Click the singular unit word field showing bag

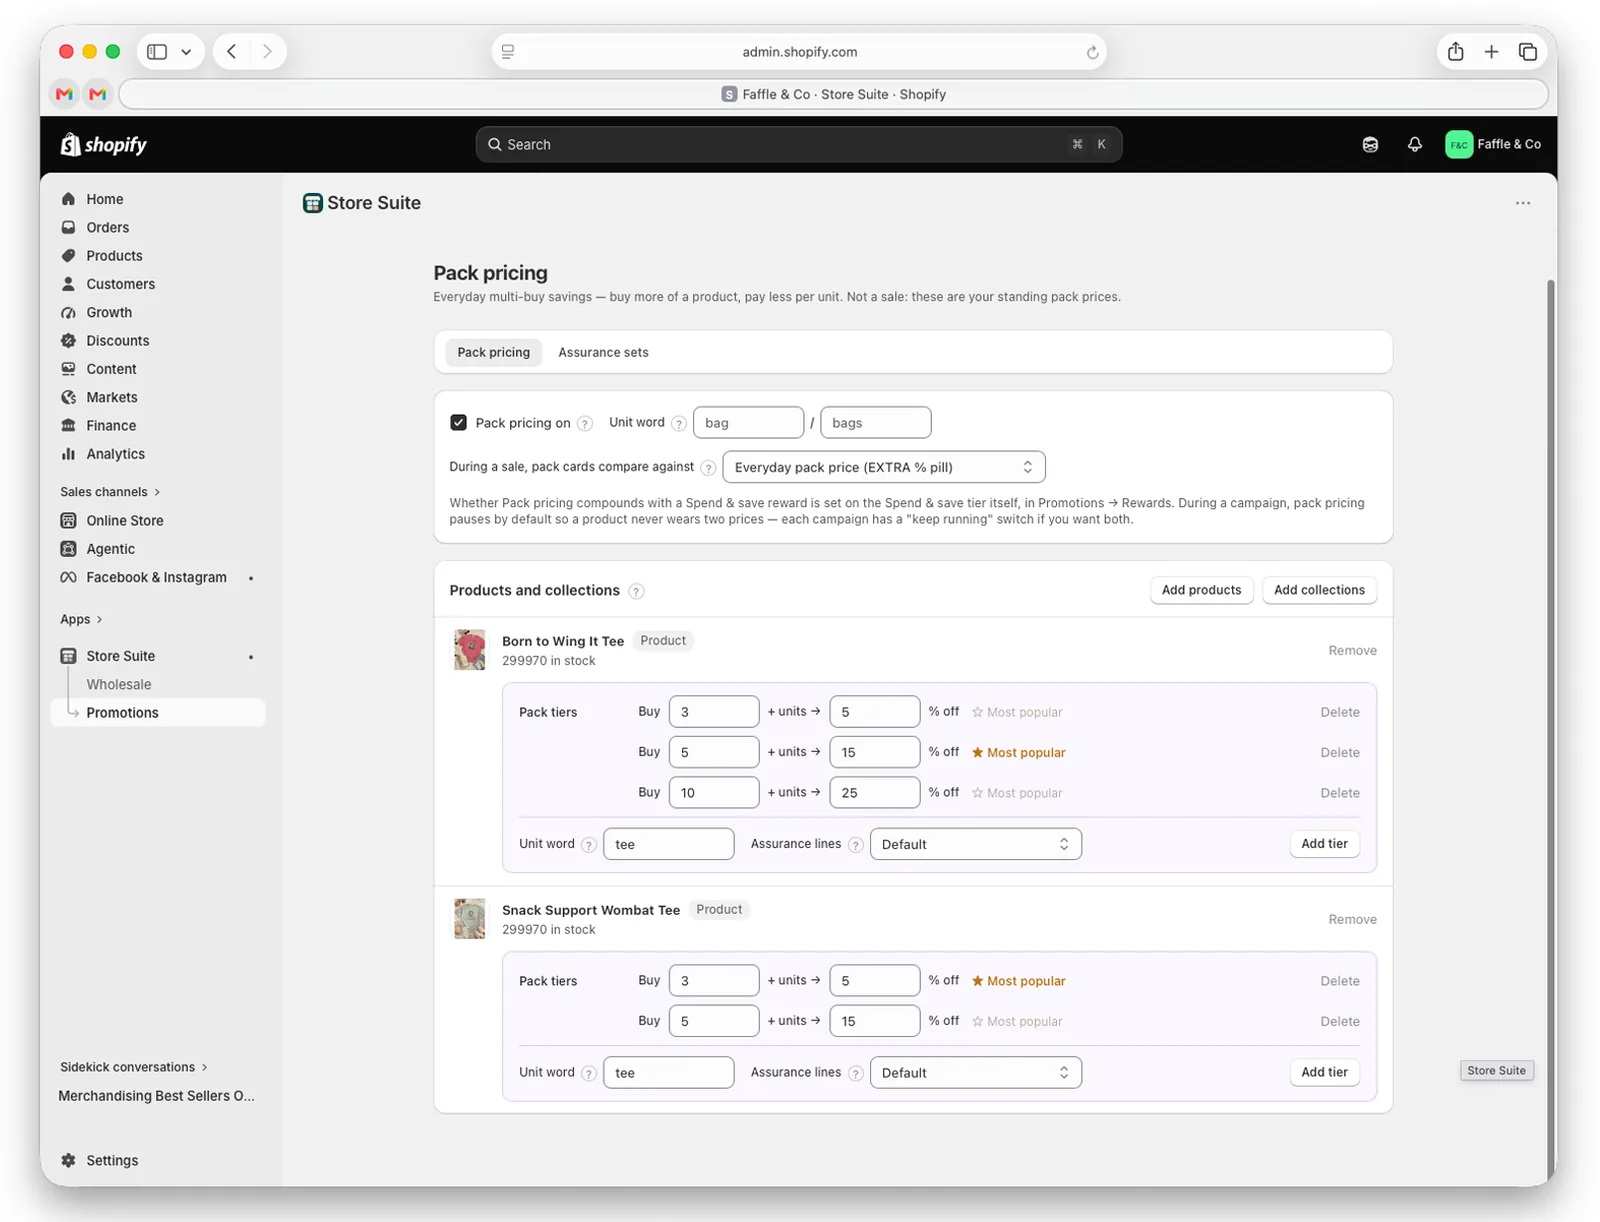[x=748, y=423]
